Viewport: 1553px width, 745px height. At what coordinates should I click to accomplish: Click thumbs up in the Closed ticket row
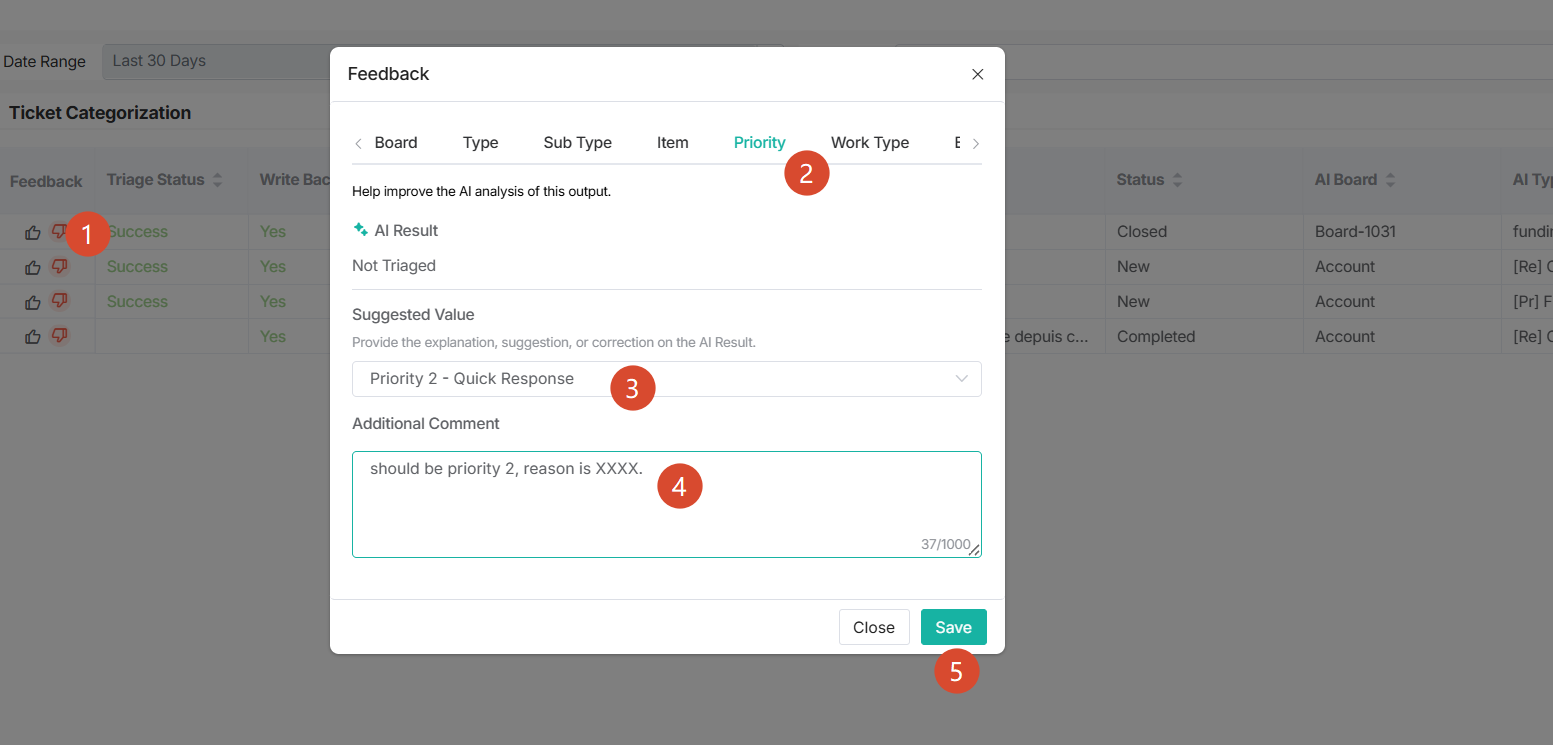(x=33, y=232)
